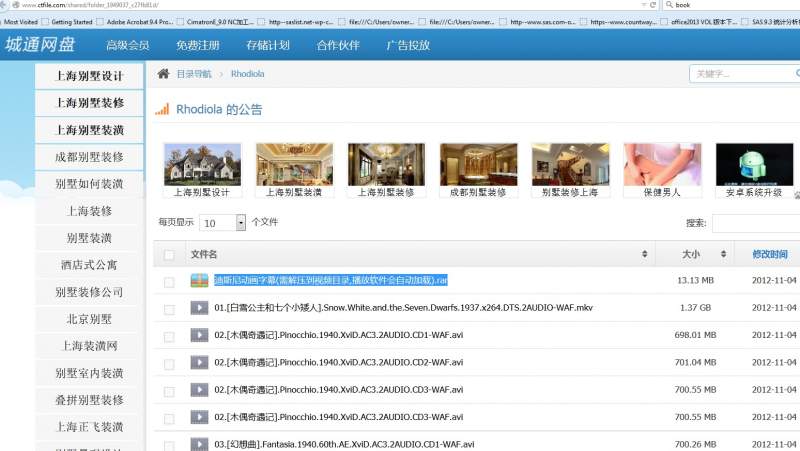Open sidebar link 酒店式公寓
Image resolution: width=800 pixels, height=451 pixels.
pyautogui.click(x=89, y=265)
